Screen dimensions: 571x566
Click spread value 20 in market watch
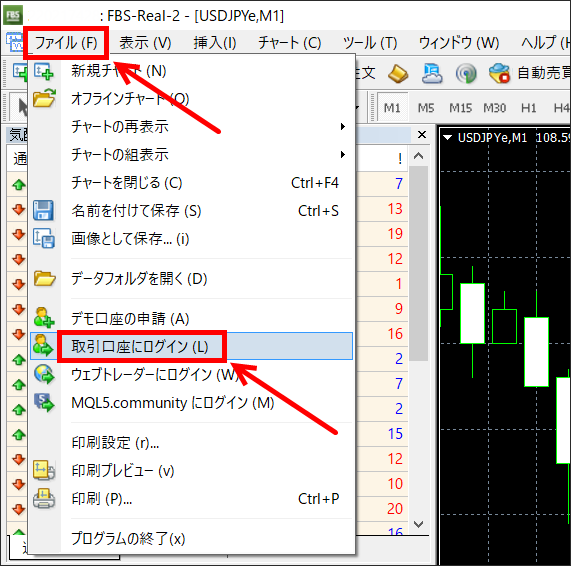tap(395, 509)
